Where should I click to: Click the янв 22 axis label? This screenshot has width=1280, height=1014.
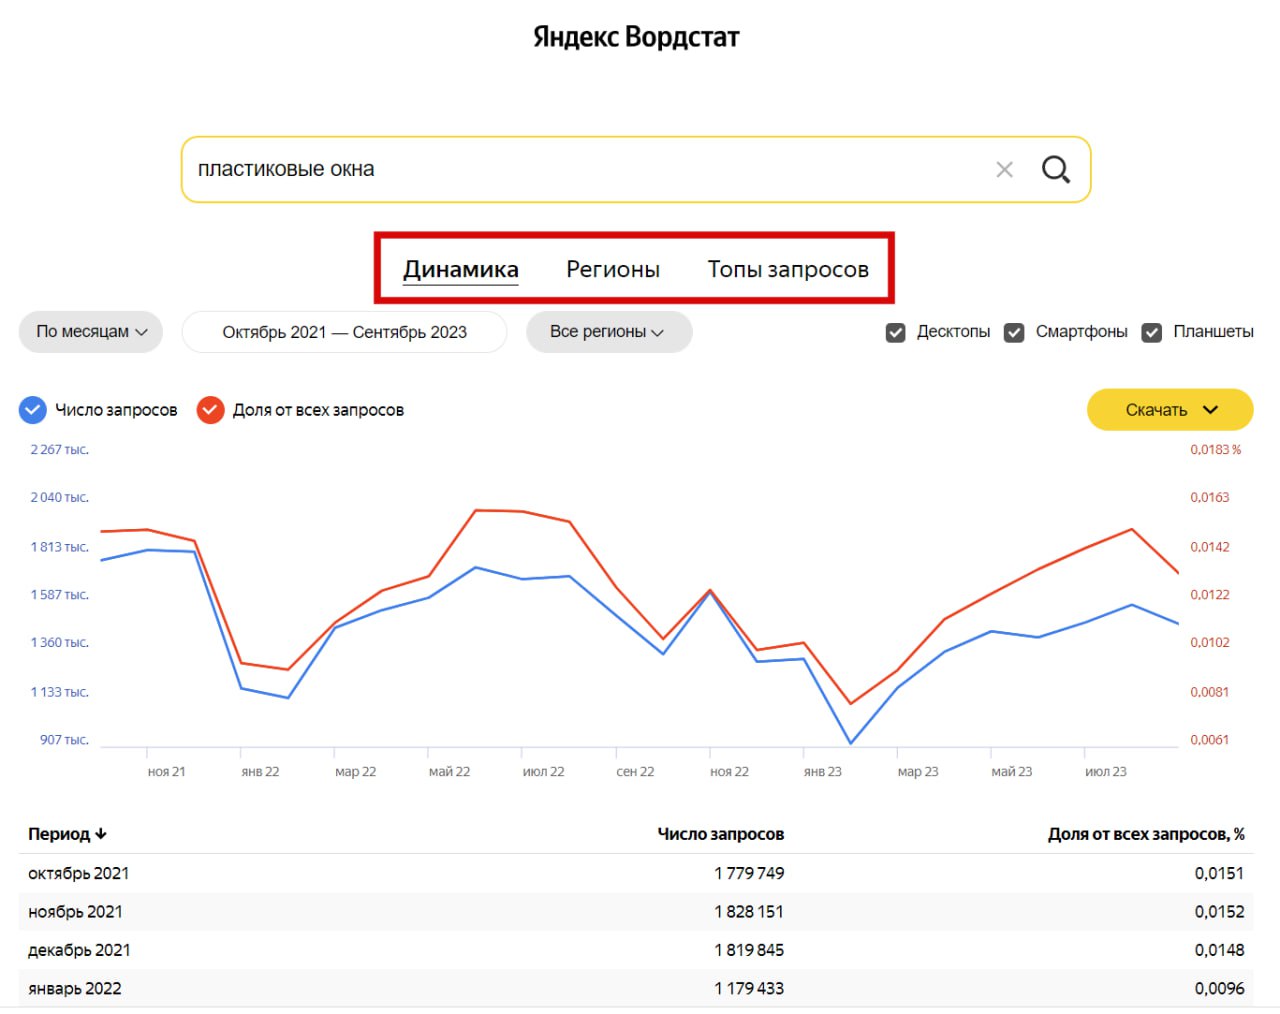260,772
